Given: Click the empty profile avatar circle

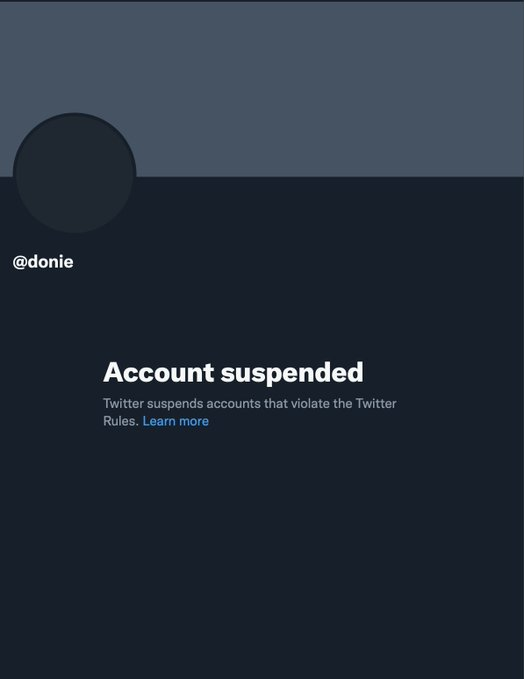Looking at the screenshot, I should point(74,173).
